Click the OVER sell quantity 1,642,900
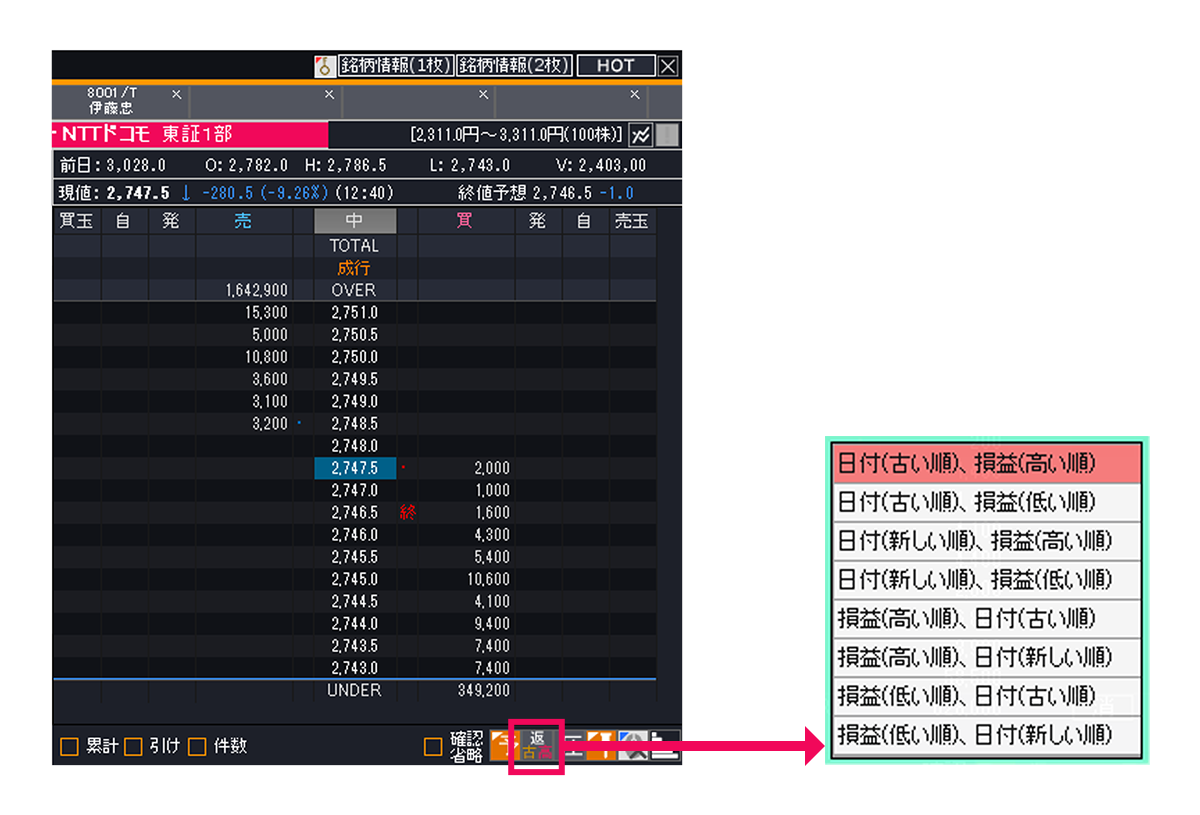 [258, 290]
